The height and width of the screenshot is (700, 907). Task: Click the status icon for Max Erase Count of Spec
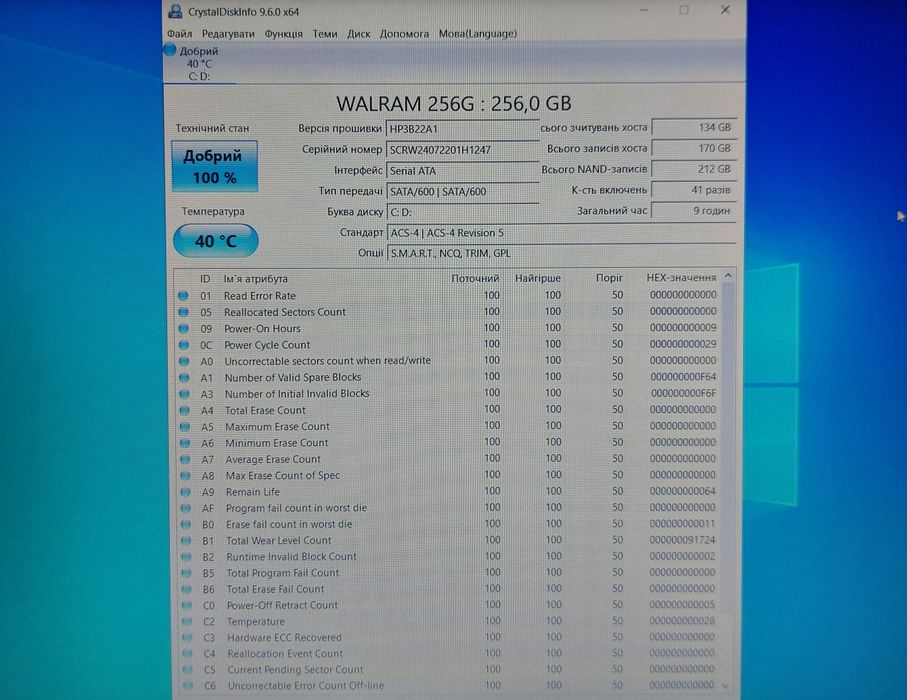pos(185,476)
